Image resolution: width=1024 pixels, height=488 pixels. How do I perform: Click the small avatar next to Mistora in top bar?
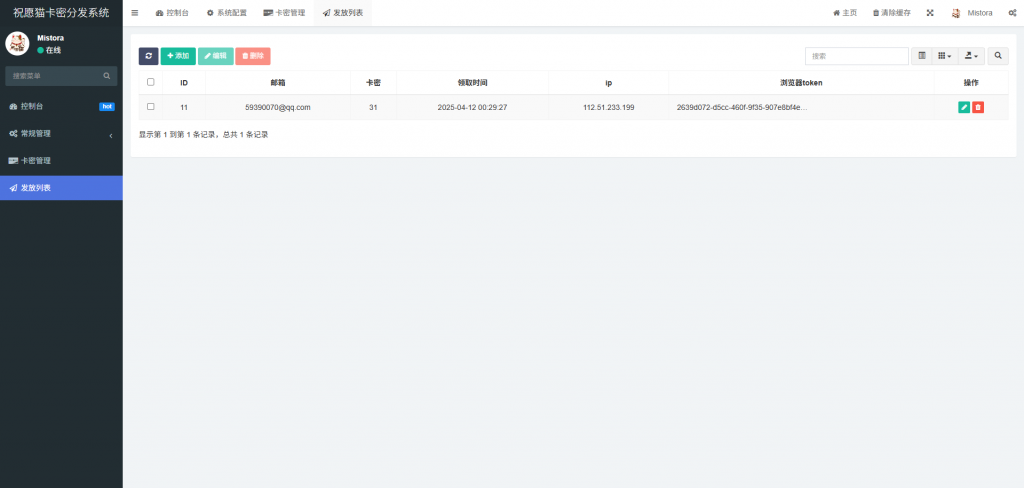[x=956, y=13]
